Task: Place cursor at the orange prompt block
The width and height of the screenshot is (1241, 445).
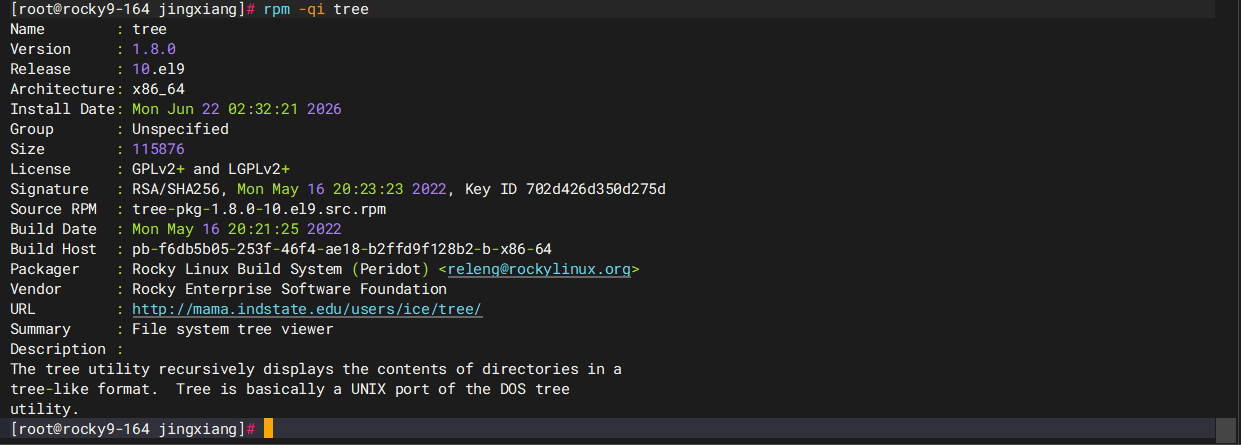Action: pos(268,429)
